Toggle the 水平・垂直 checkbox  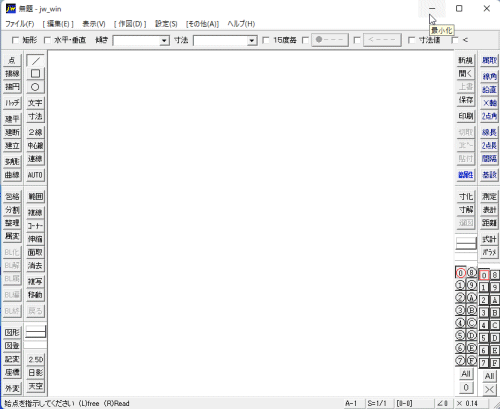[x=47, y=40]
